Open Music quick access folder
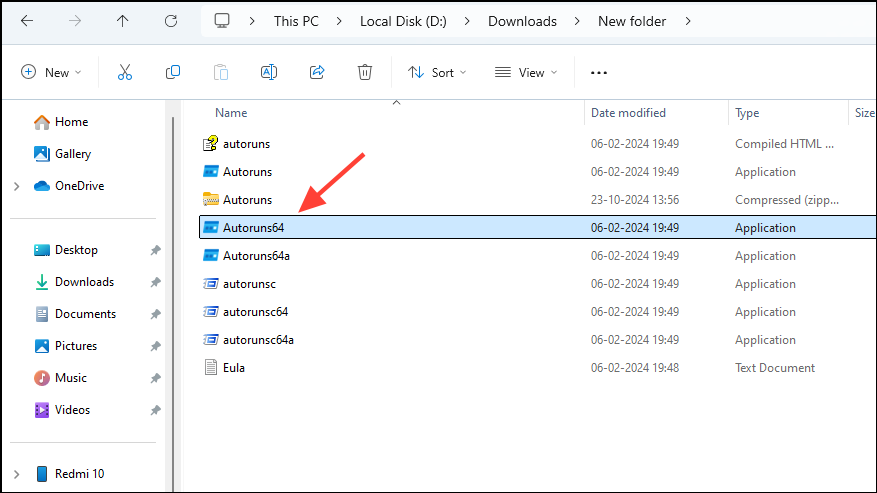This screenshot has height=493, width=877. click(x=60, y=378)
